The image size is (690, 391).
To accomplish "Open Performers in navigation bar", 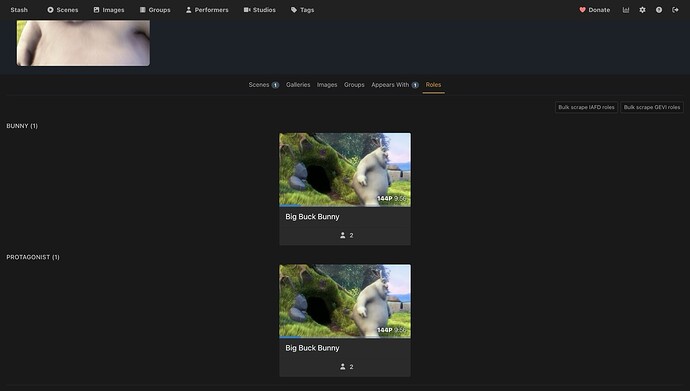I will (207, 10).
